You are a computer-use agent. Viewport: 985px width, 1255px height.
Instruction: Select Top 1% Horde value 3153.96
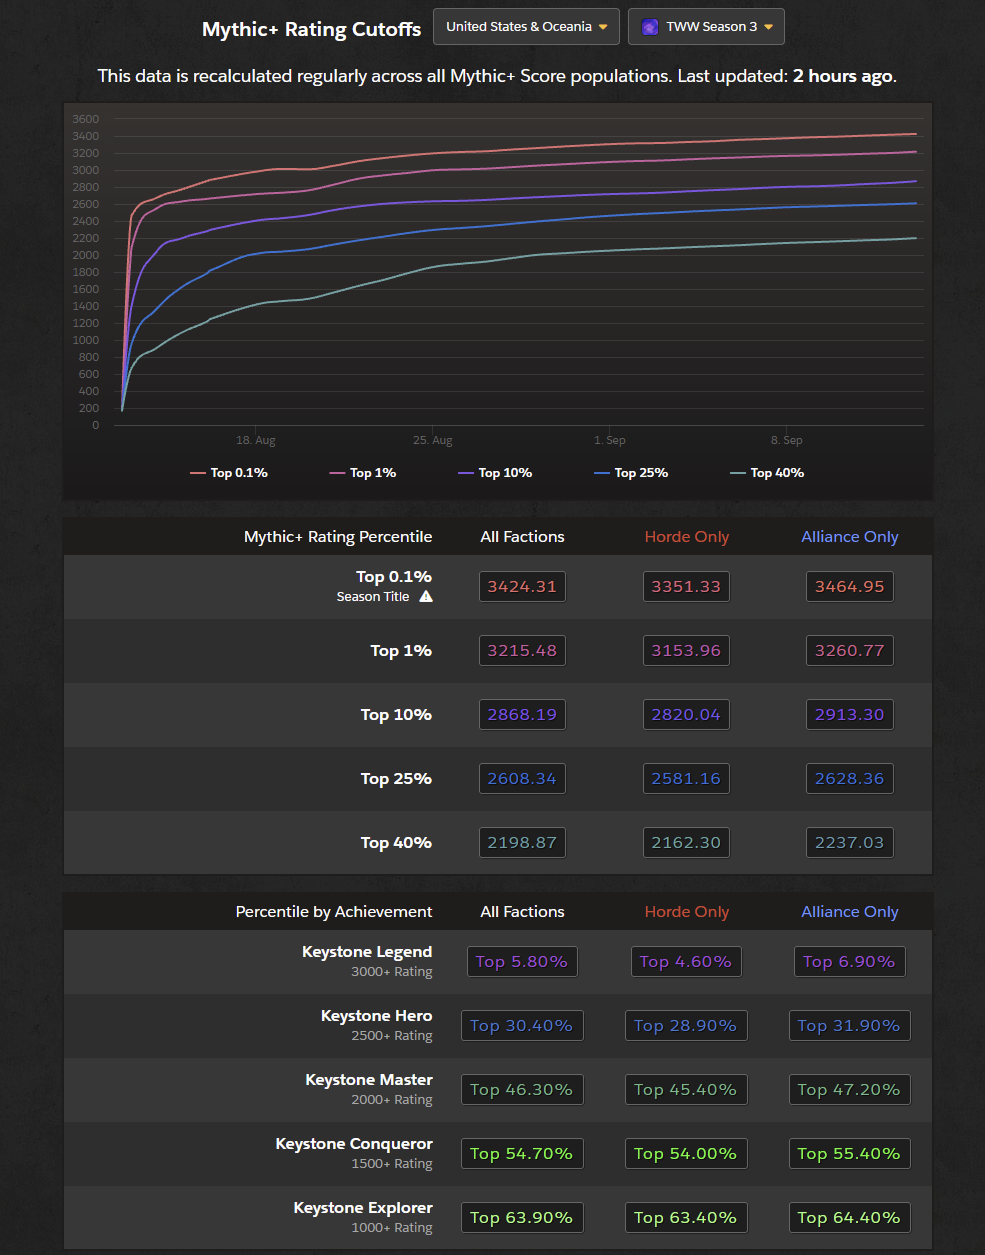pos(686,651)
